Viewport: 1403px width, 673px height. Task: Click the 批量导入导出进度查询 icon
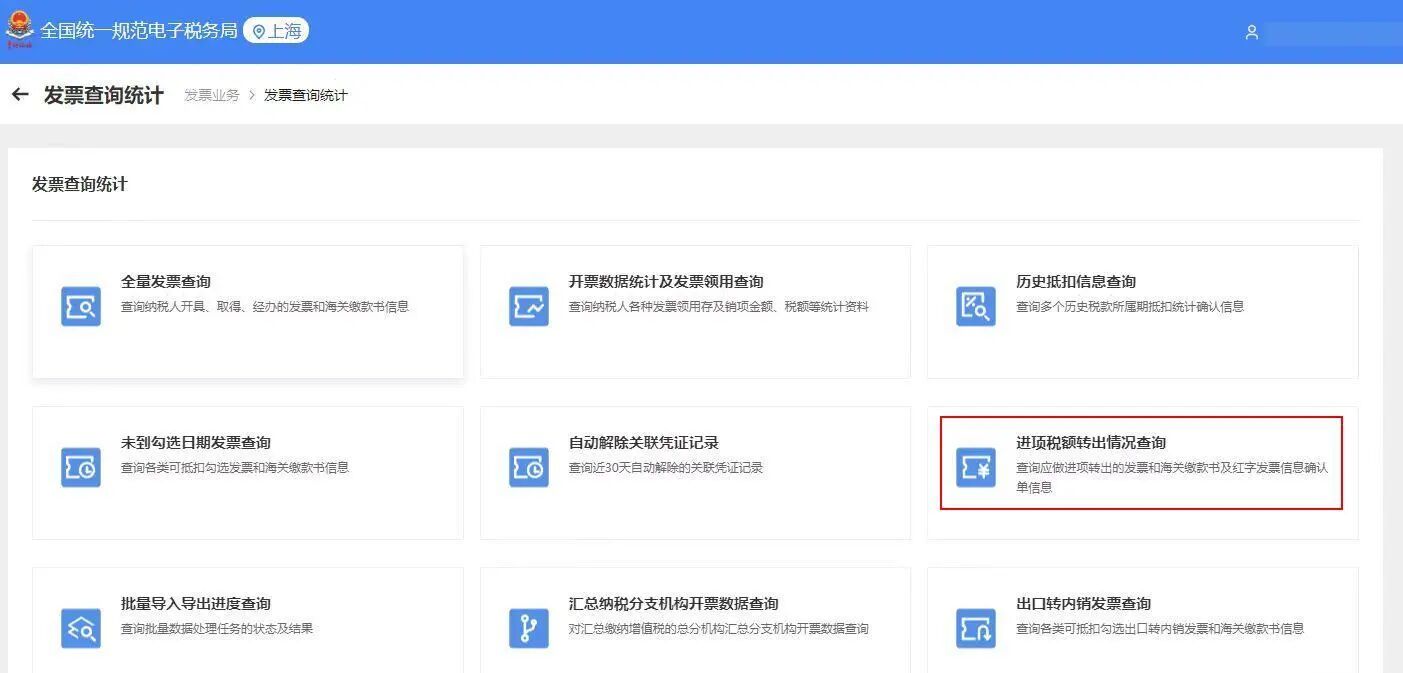point(81,628)
